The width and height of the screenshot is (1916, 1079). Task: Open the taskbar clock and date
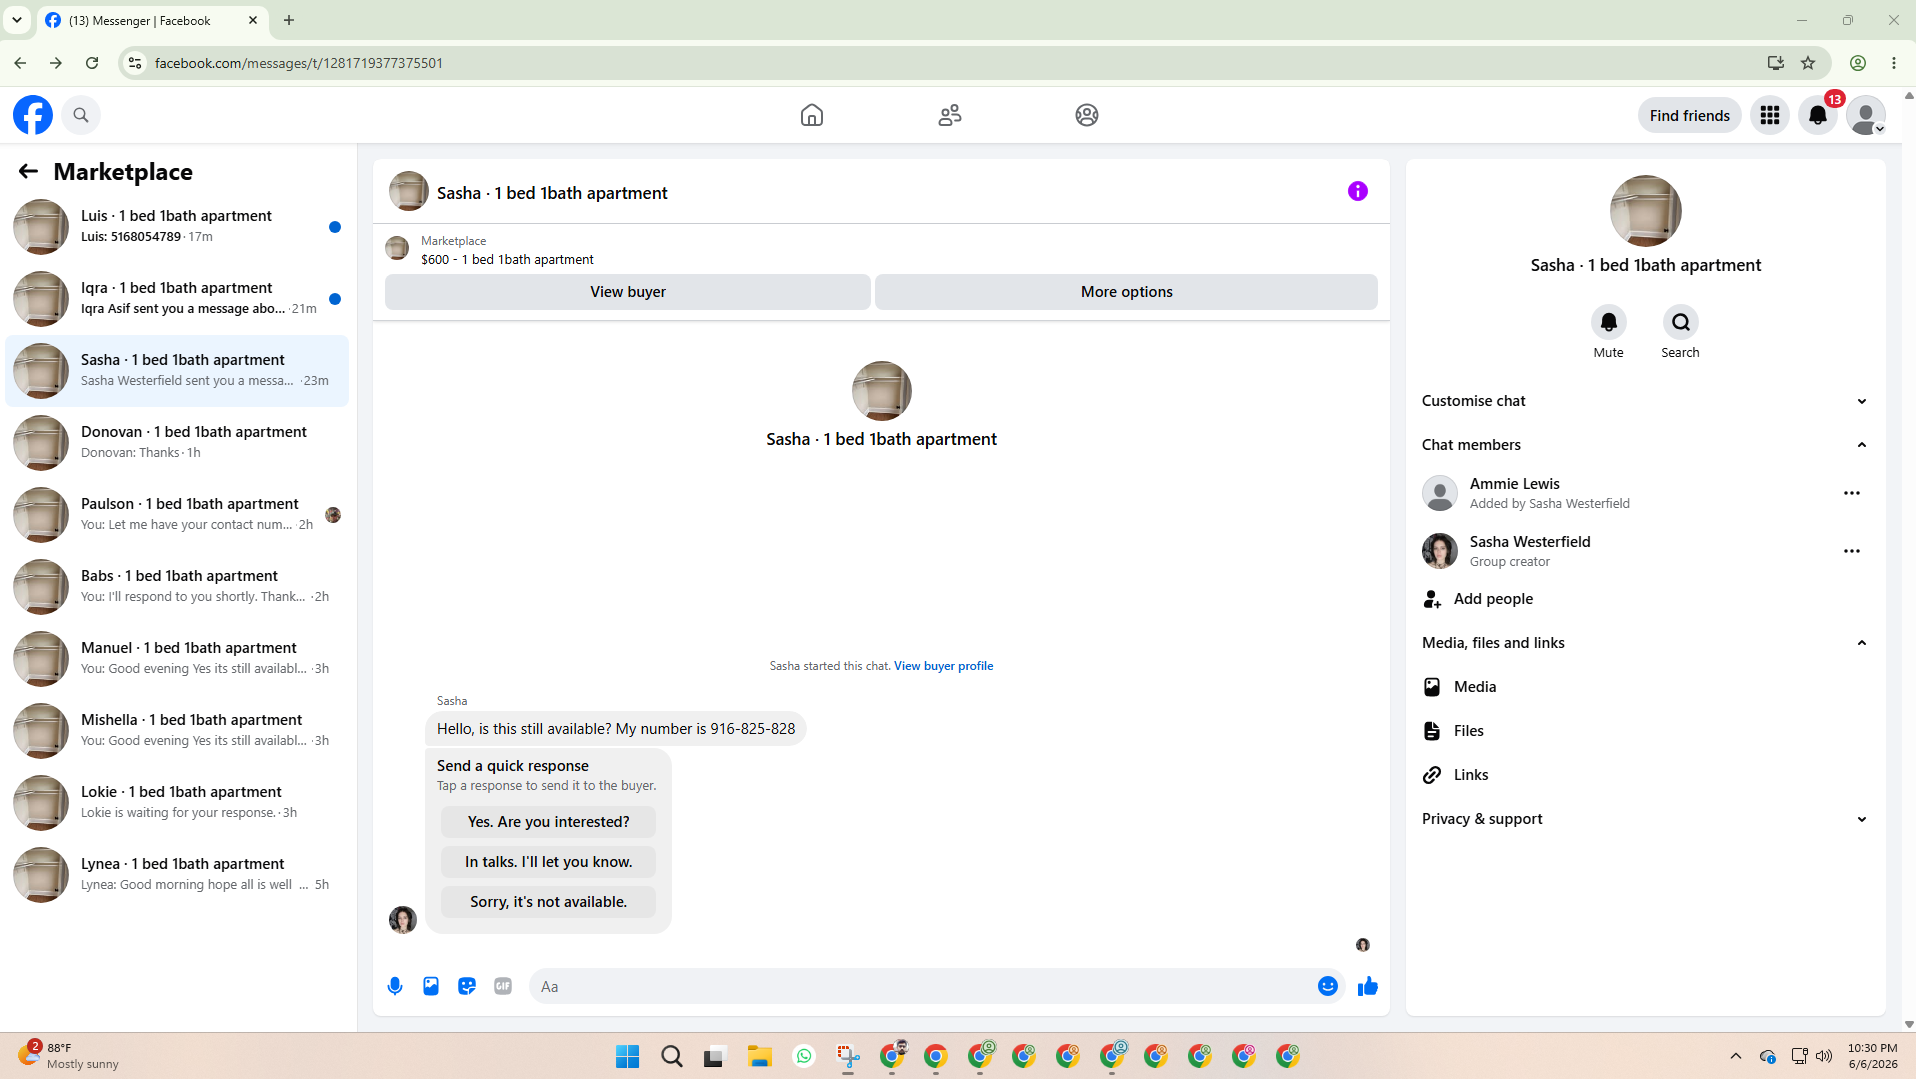(1873, 1056)
